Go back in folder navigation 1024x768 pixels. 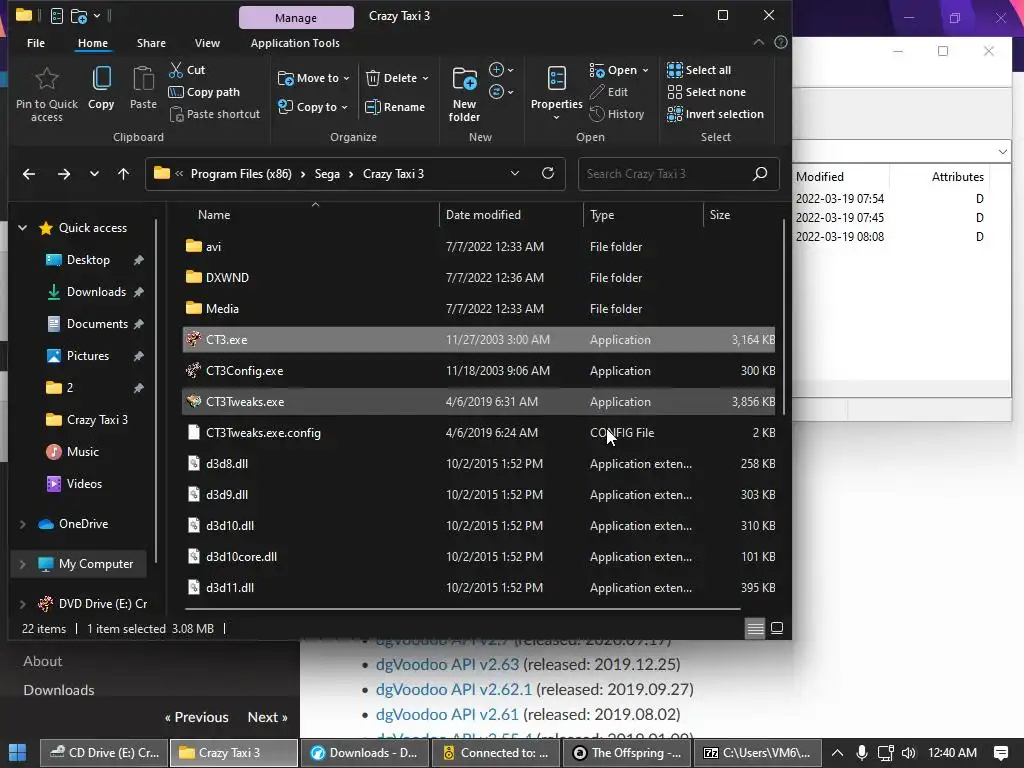click(29, 174)
